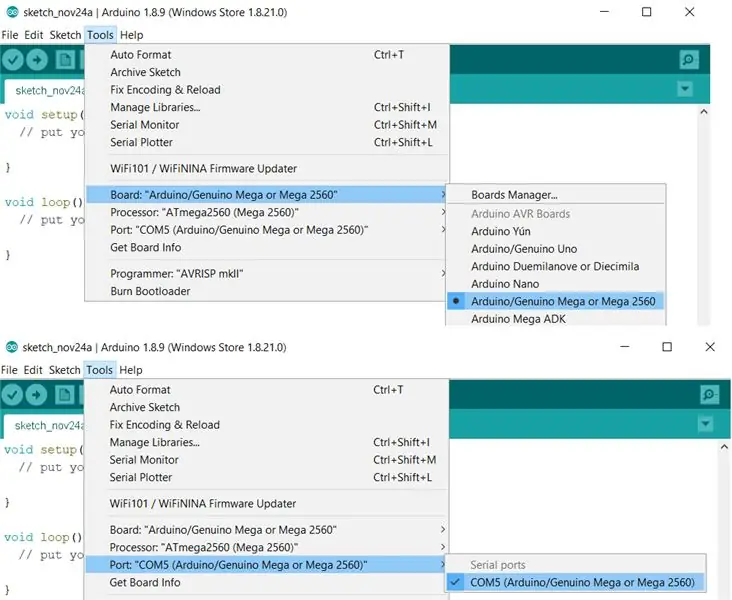Select sketch_nov24a tab in bottom window
The image size is (732, 600).
click(44, 426)
